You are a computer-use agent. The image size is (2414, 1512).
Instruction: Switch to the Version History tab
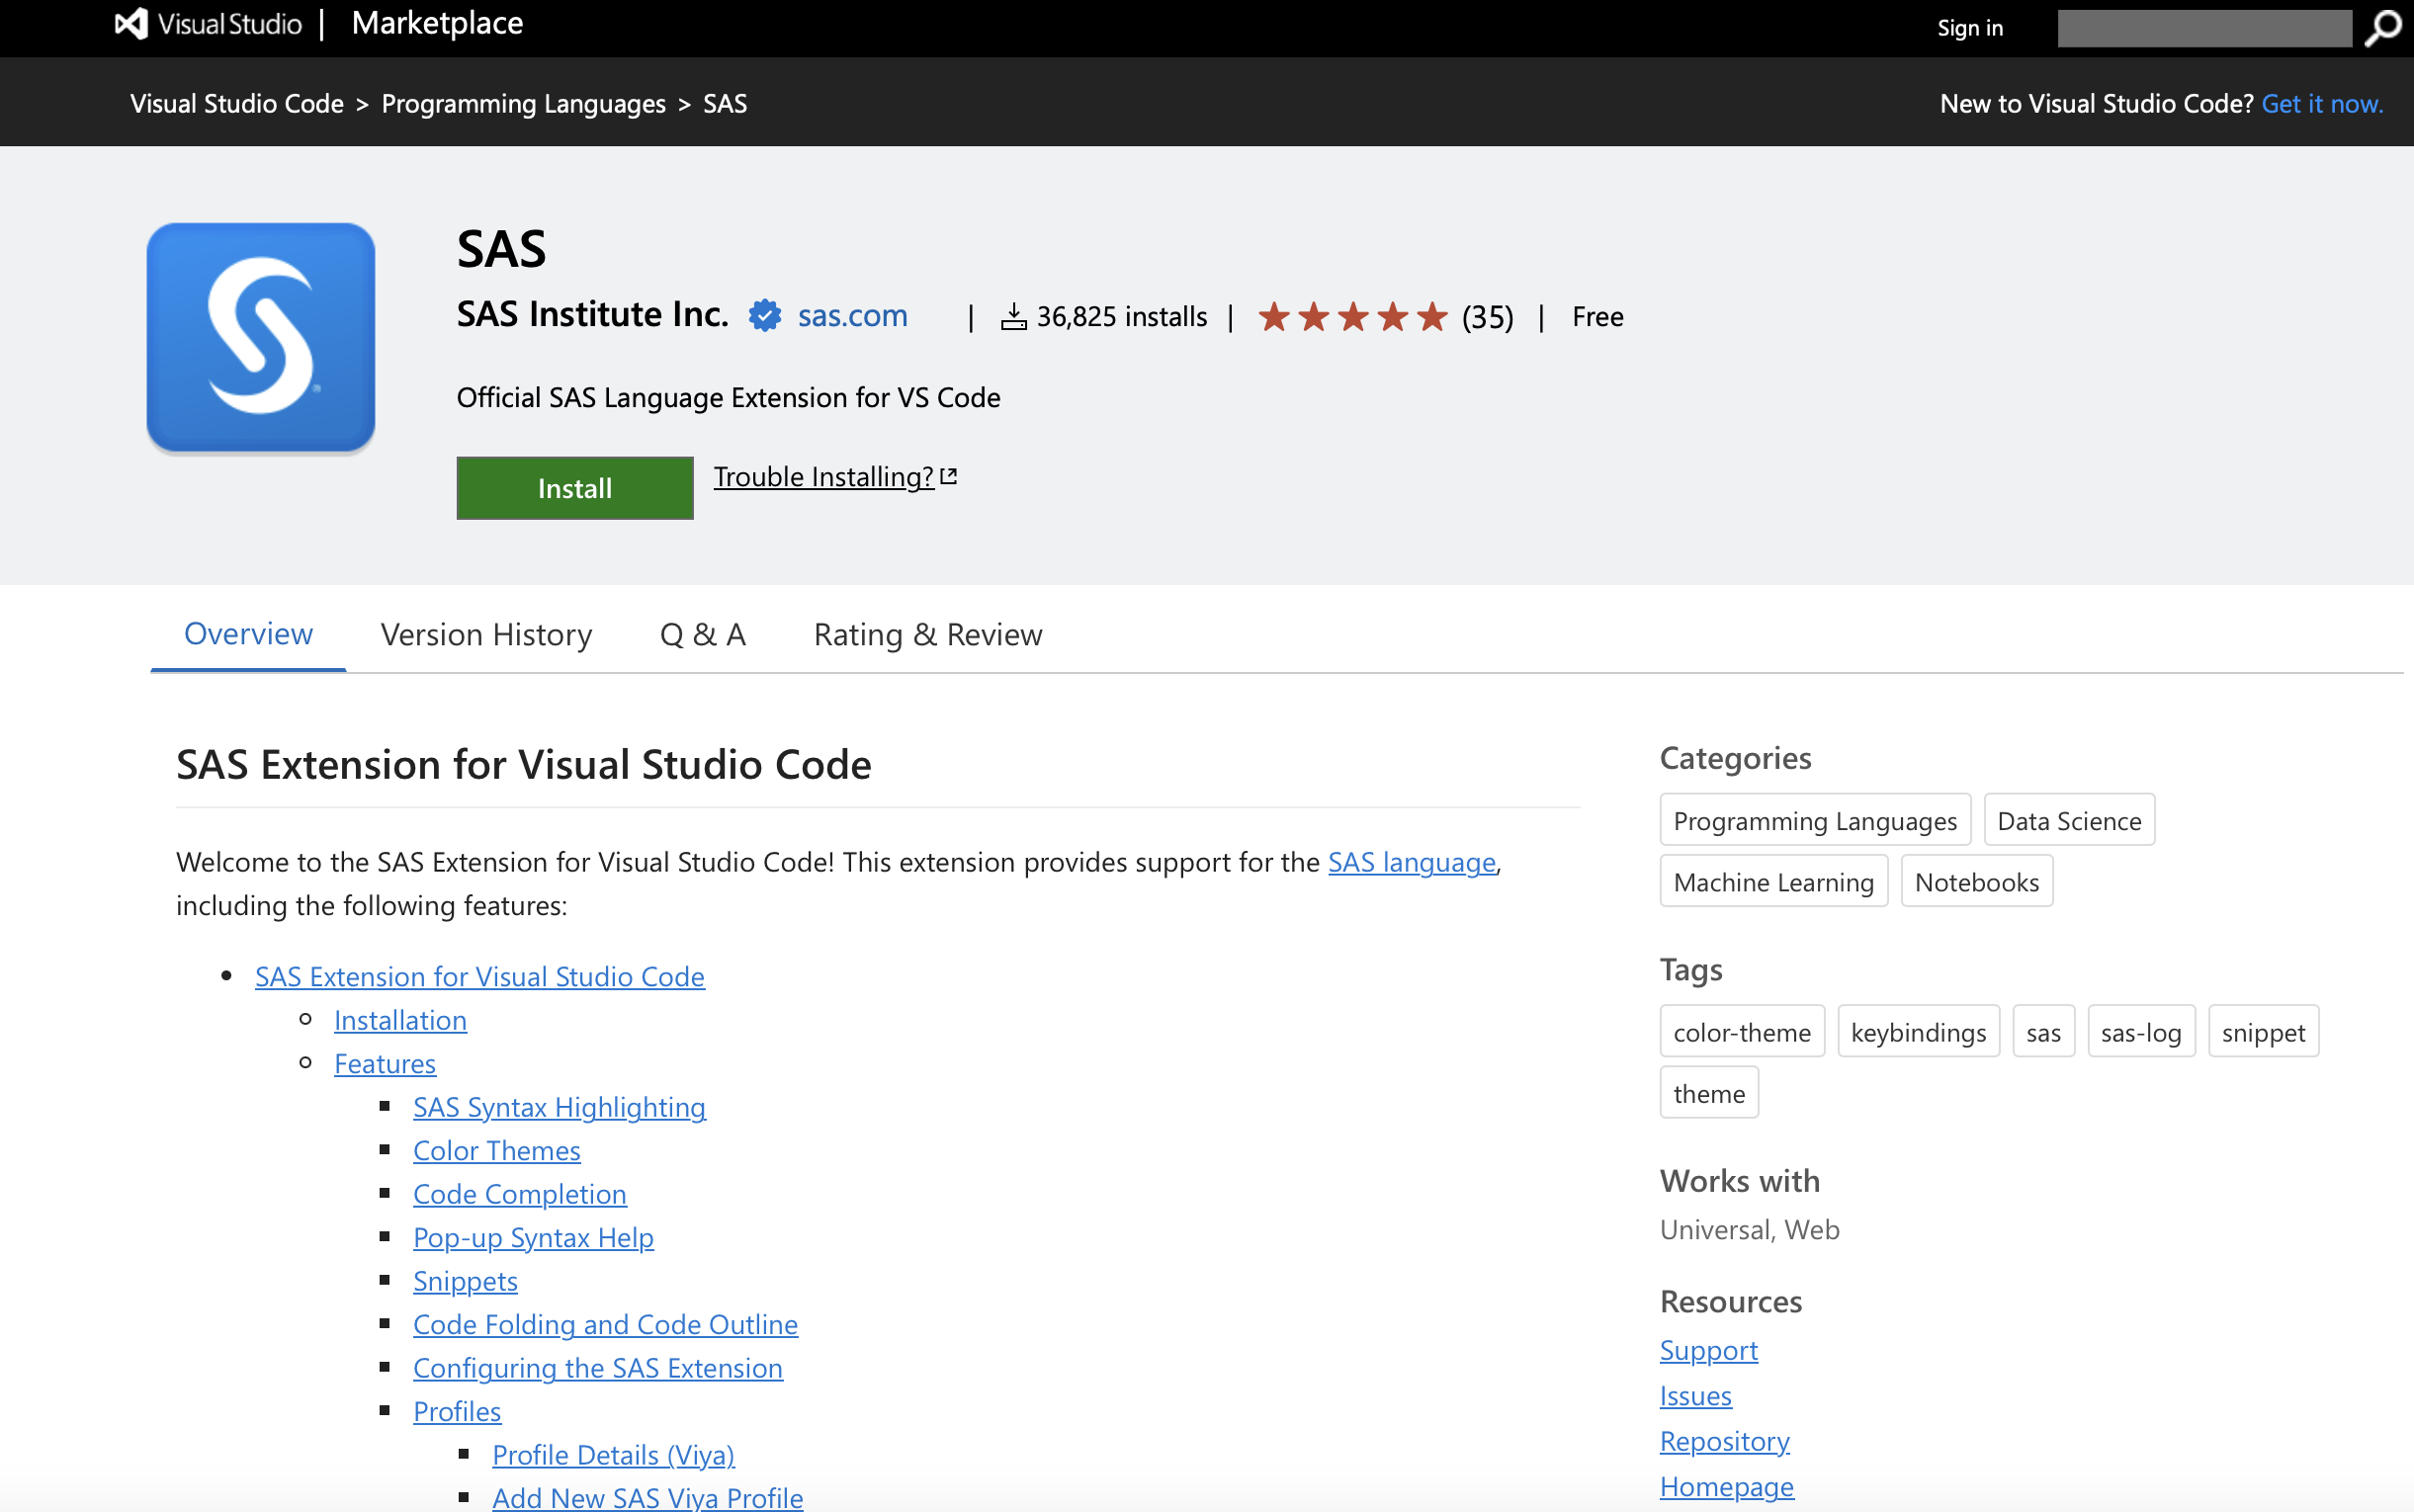click(x=486, y=634)
